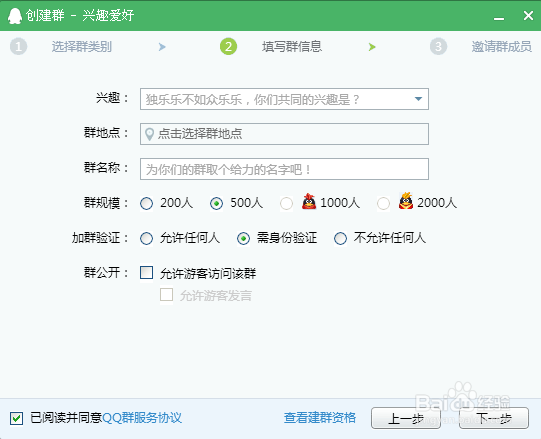Select 2000人 group size radio
This screenshot has width=541, height=439.
pos(383,203)
